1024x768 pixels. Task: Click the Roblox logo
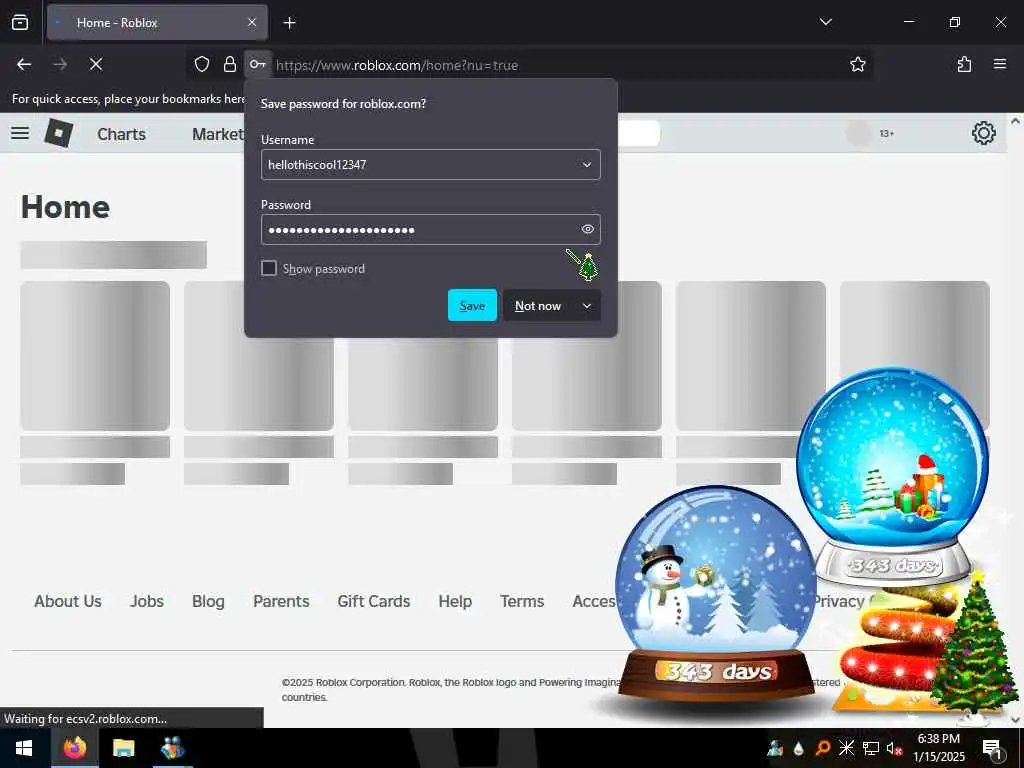[x=59, y=133]
